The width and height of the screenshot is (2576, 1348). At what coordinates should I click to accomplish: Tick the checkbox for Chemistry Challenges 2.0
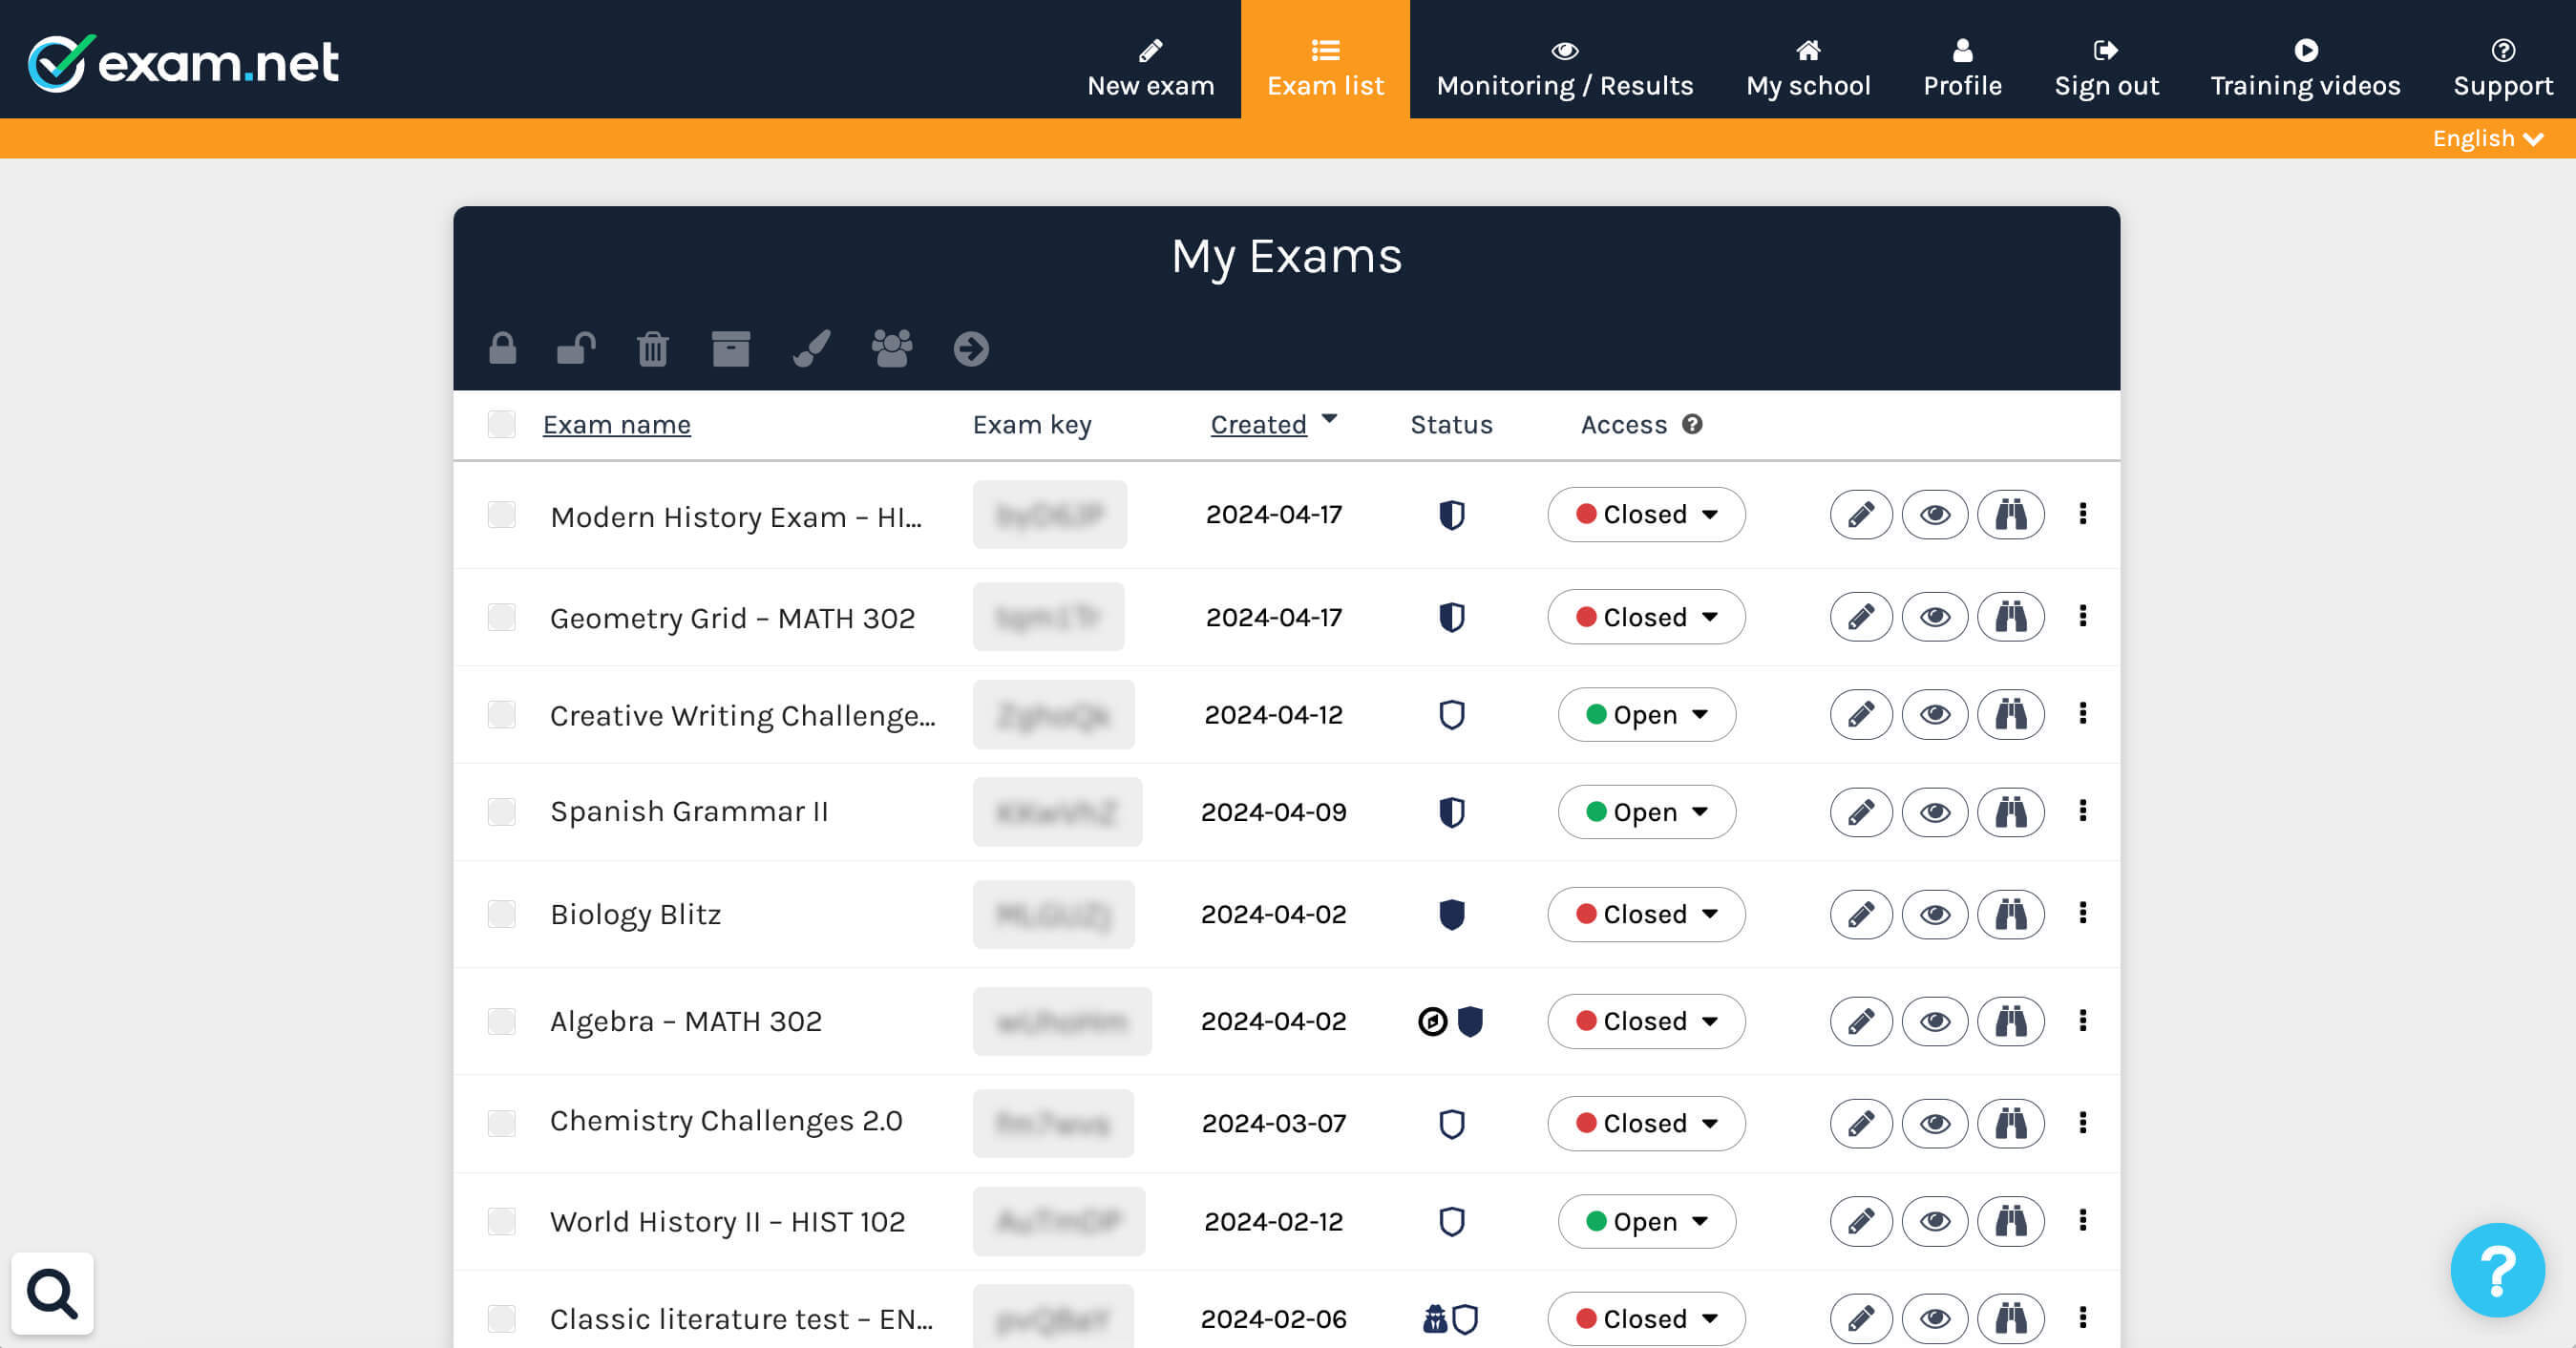pos(503,1122)
